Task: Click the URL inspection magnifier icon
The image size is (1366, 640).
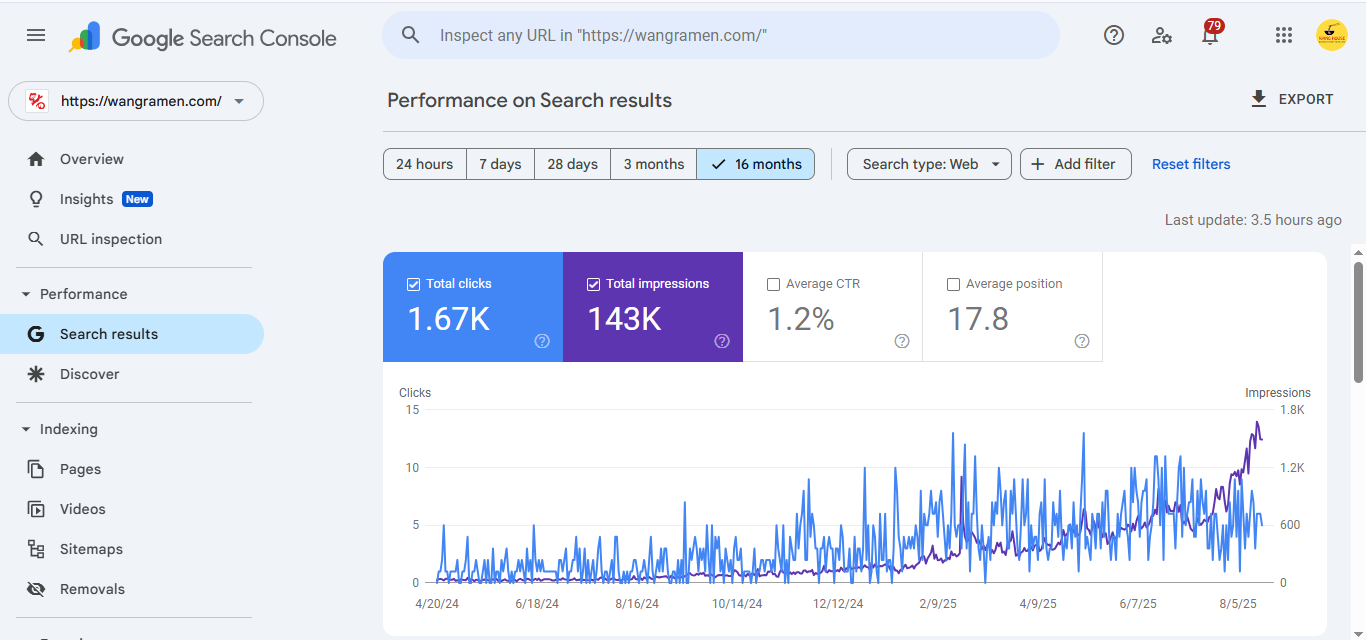Action: tap(36, 239)
